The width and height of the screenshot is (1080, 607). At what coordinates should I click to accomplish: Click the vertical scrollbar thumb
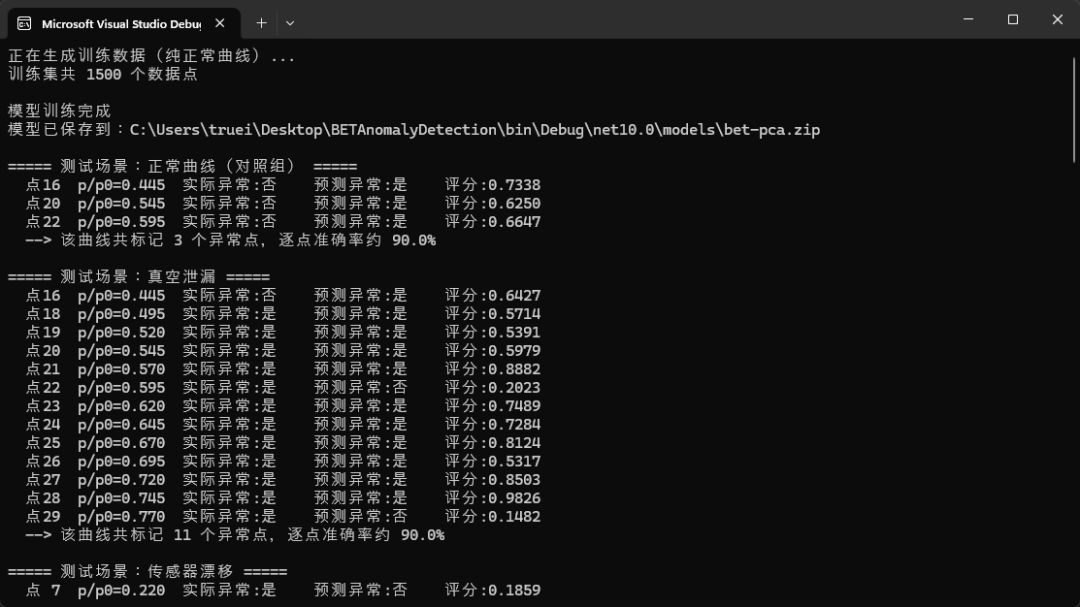pos(1073,110)
